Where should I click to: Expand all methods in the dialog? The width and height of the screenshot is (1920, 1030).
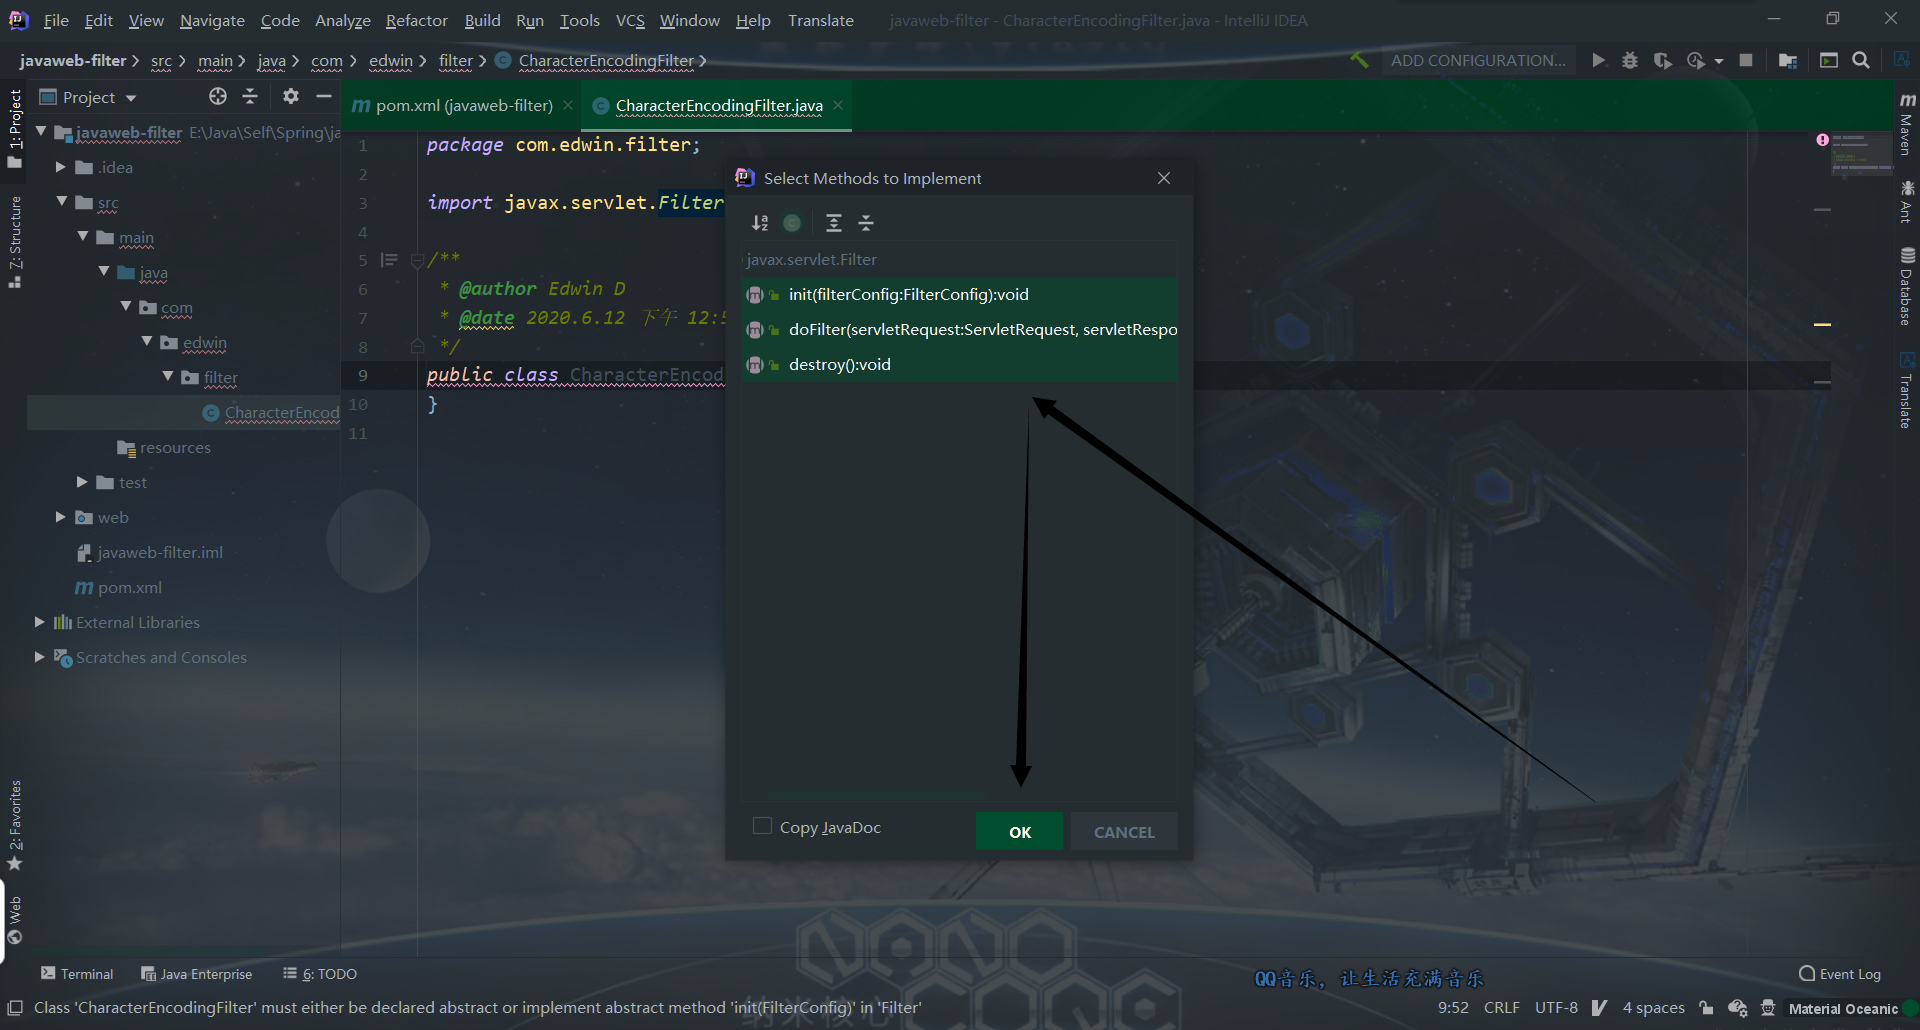tap(834, 222)
